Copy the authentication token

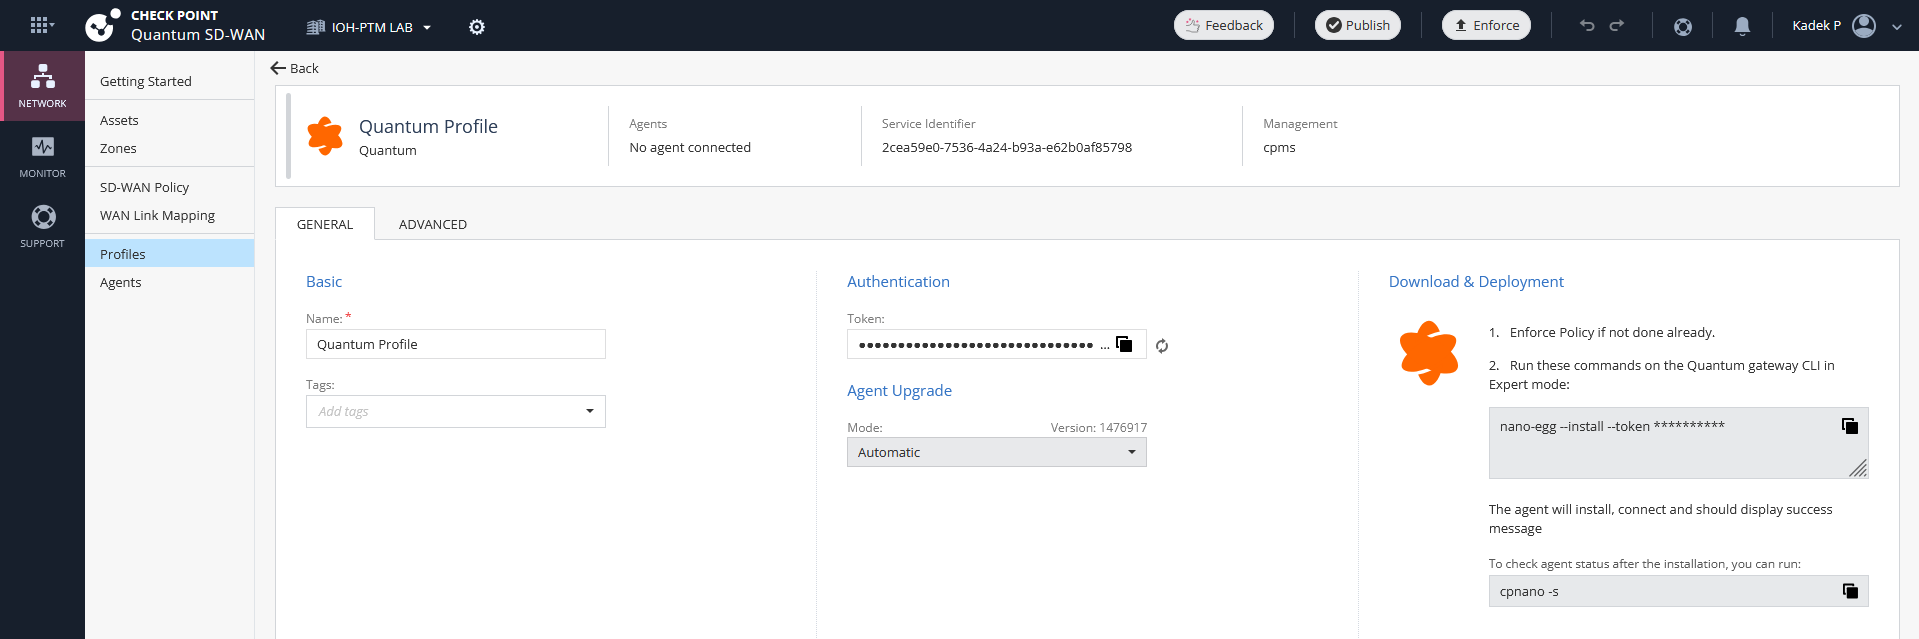pyautogui.click(x=1124, y=344)
